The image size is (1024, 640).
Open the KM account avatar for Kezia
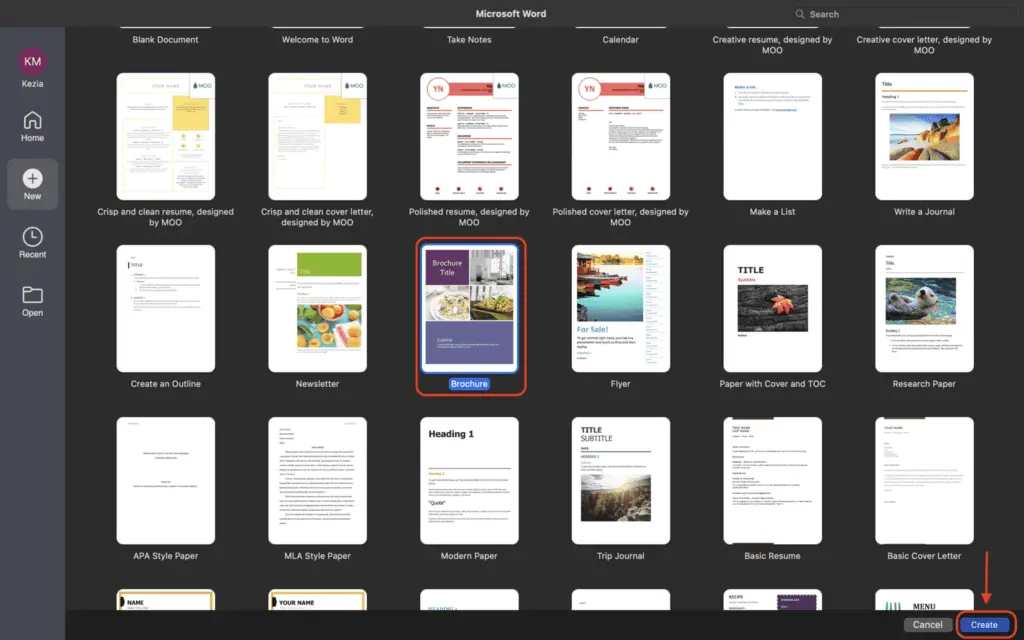pos(32,61)
